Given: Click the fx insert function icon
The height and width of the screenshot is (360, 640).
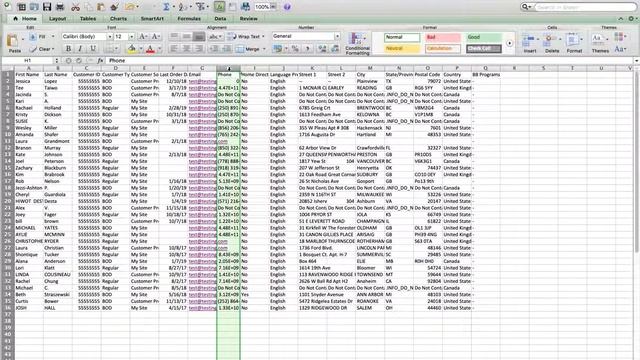Looking at the screenshot, I should tap(100, 60).
